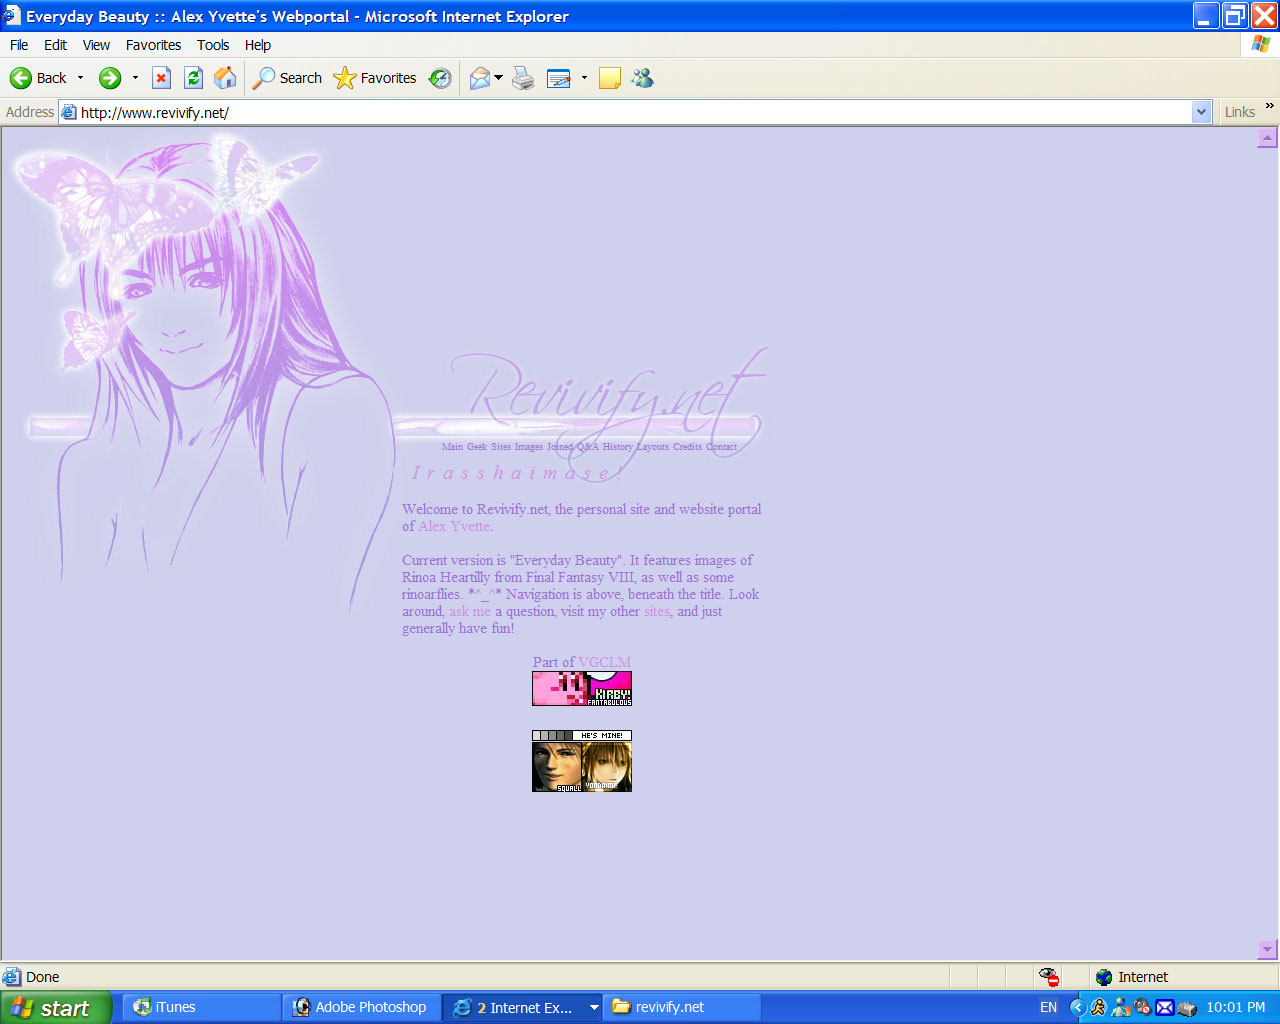This screenshot has width=1280, height=1024.
Task: Open the Forward button history dropdown arrow
Action: tap(135, 78)
